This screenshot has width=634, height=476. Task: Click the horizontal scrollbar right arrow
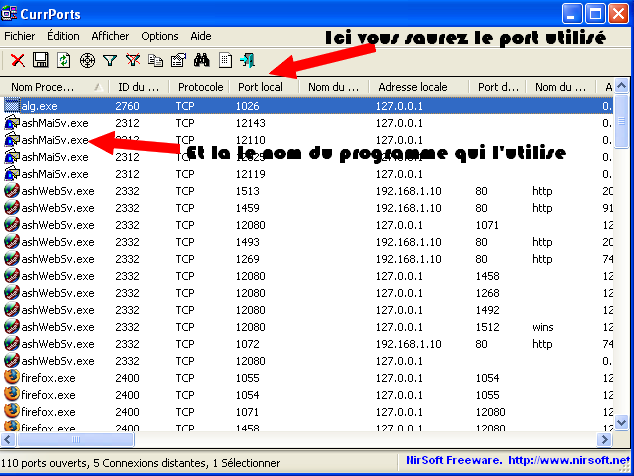point(604,439)
